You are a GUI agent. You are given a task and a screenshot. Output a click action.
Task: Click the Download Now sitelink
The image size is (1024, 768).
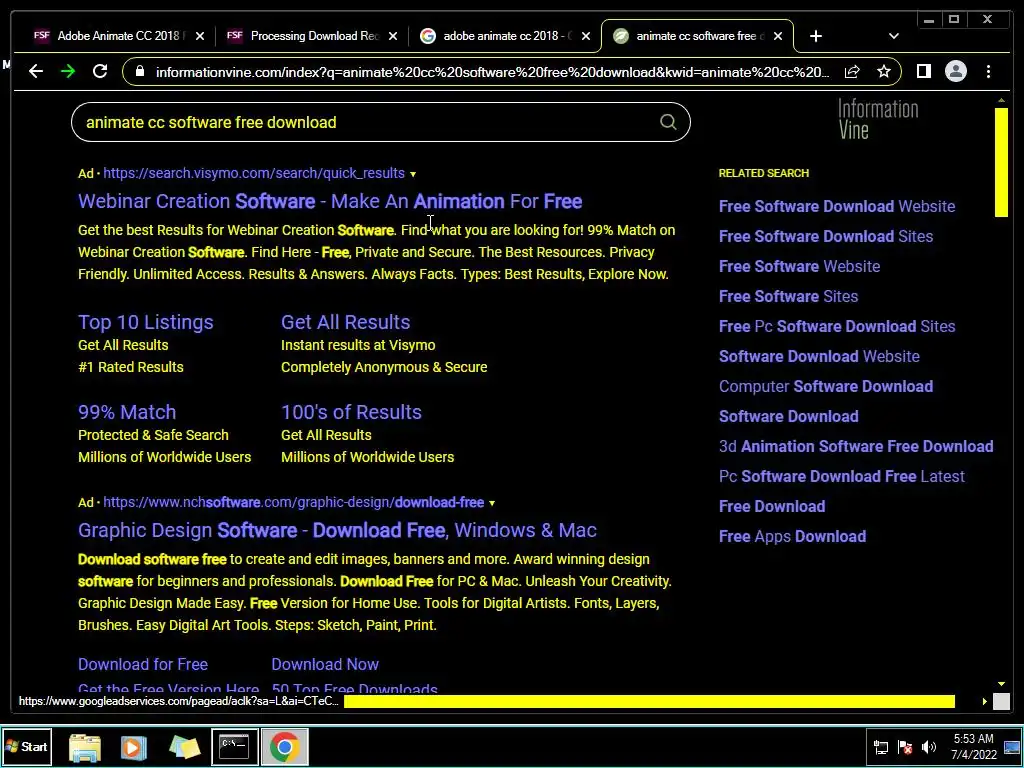(325, 664)
